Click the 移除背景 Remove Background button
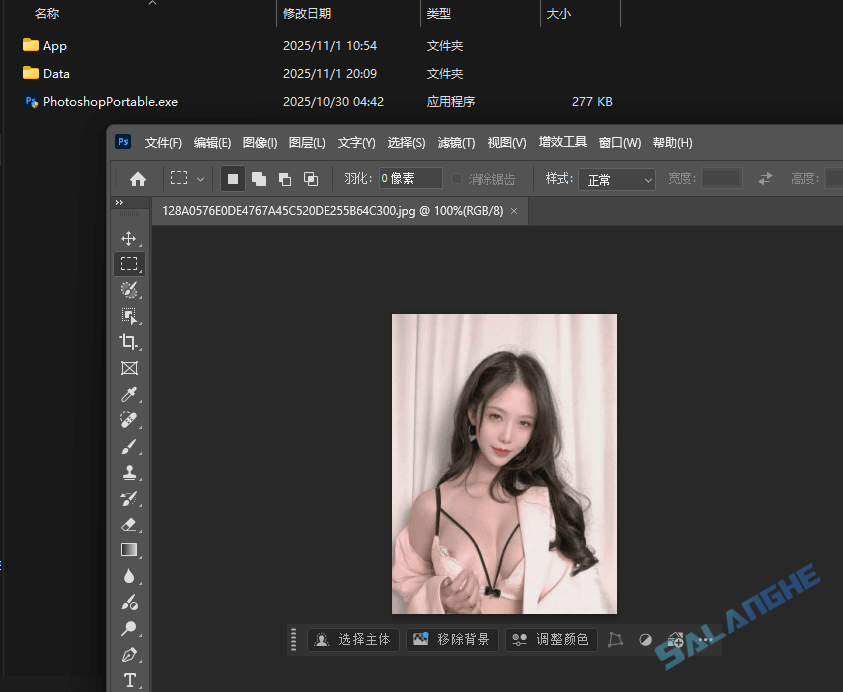Image resolution: width=843 pixels, height=692 pixels. click(x=451, y=639)
